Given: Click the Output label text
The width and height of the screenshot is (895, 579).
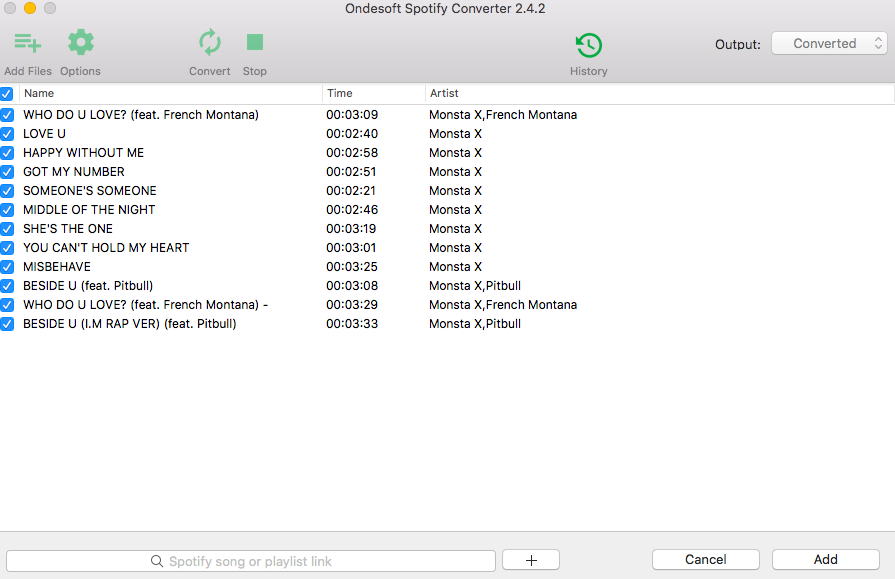Looking at the screenshot, I should (737, 45).
